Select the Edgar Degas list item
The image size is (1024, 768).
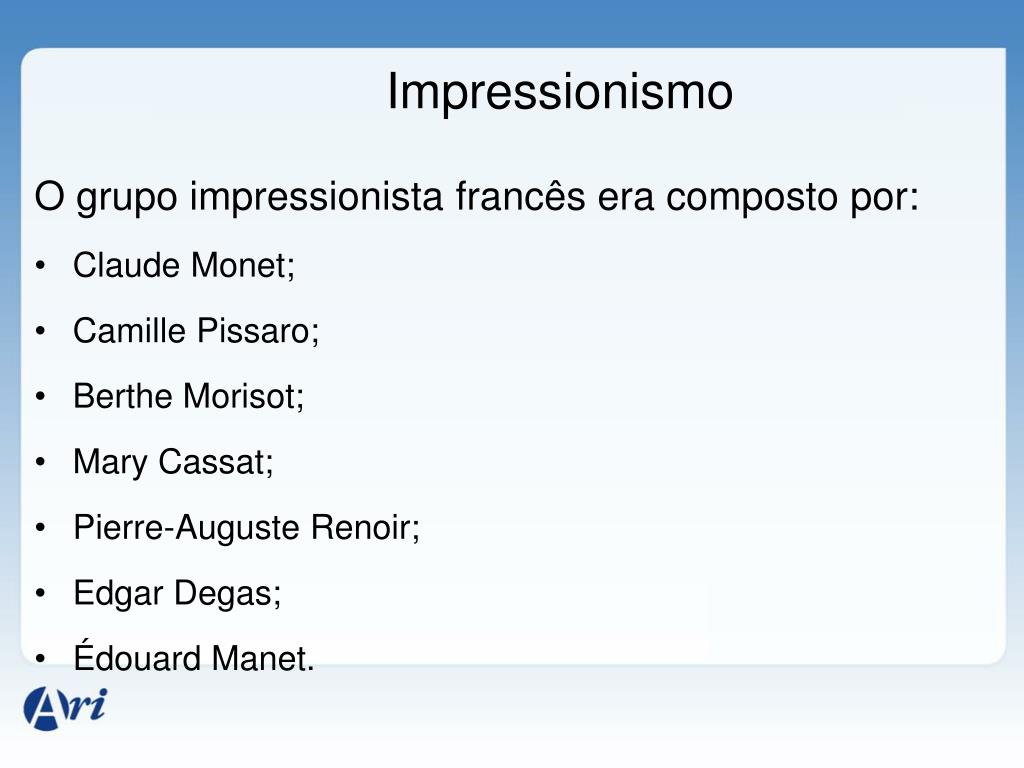coord(177,594)
